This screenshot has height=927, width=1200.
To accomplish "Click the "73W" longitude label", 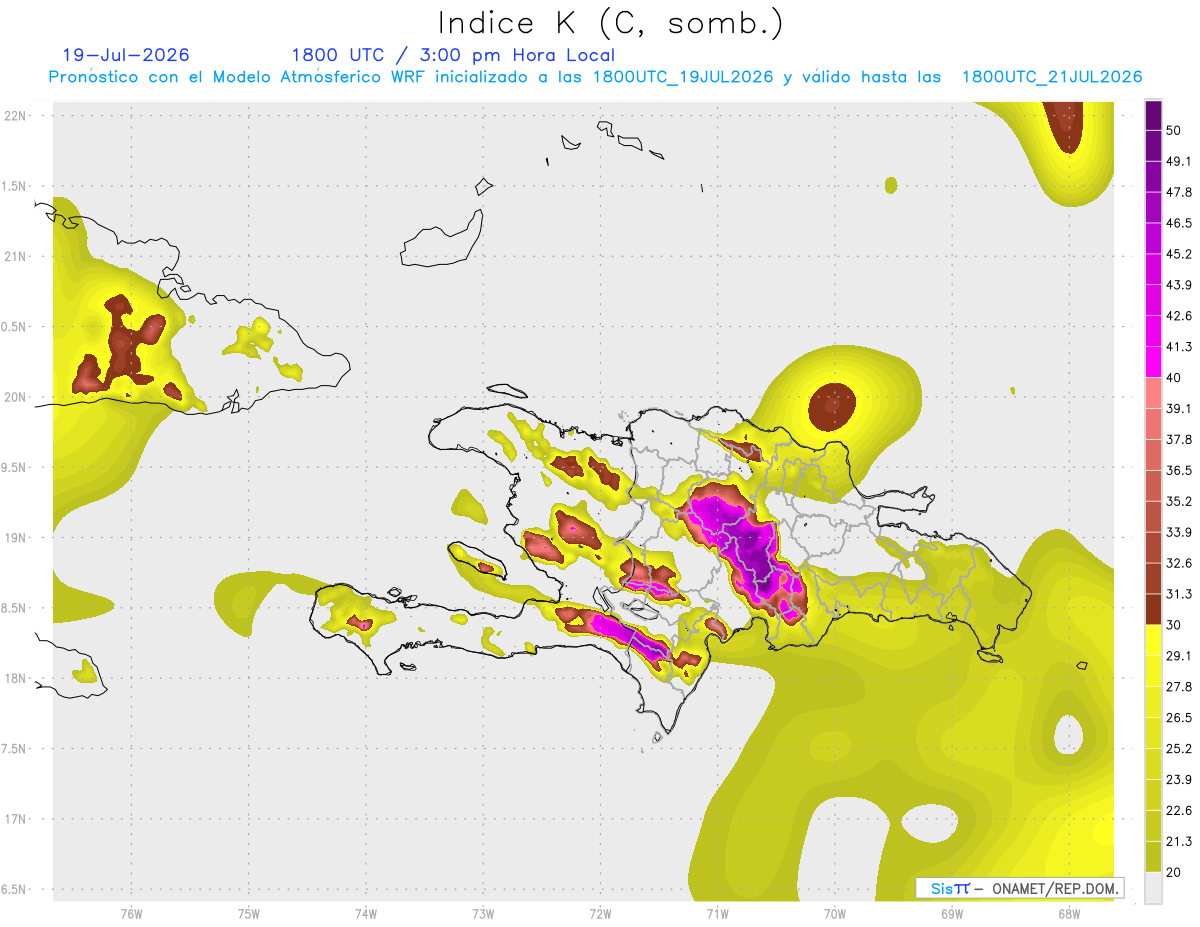I will [483, 914].
